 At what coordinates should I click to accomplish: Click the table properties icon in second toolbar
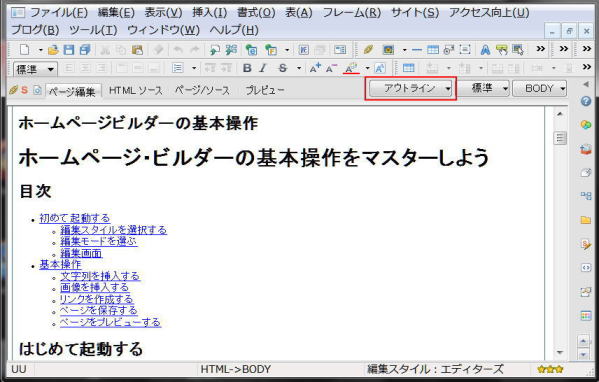(408, 68)
